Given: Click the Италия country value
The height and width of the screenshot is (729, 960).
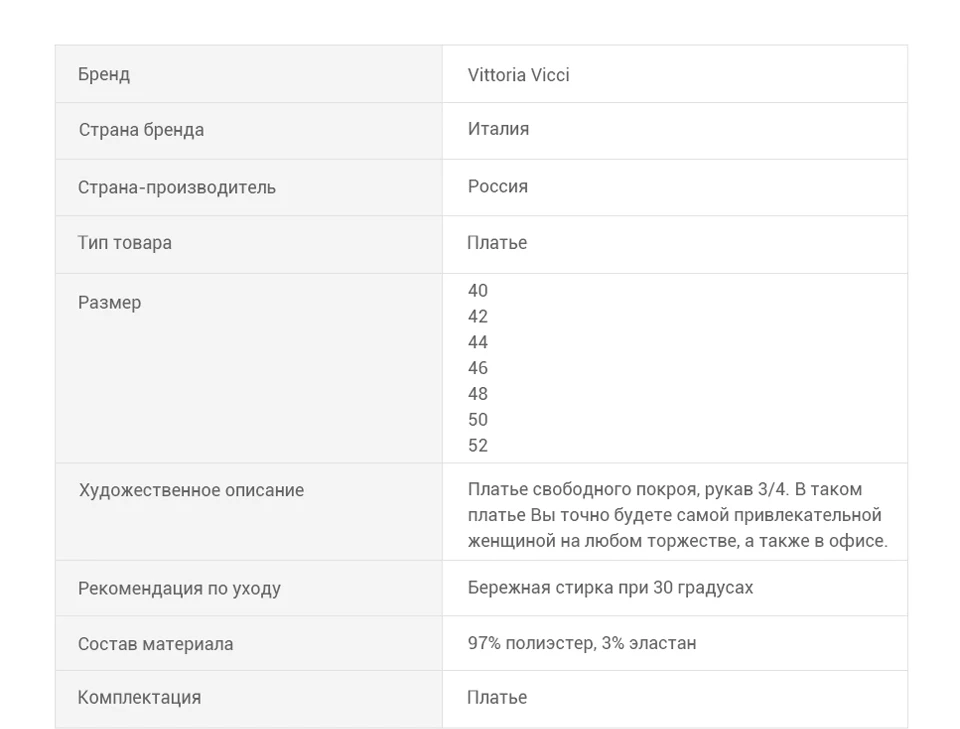Looking at the screenshot, I should point(498,129).
